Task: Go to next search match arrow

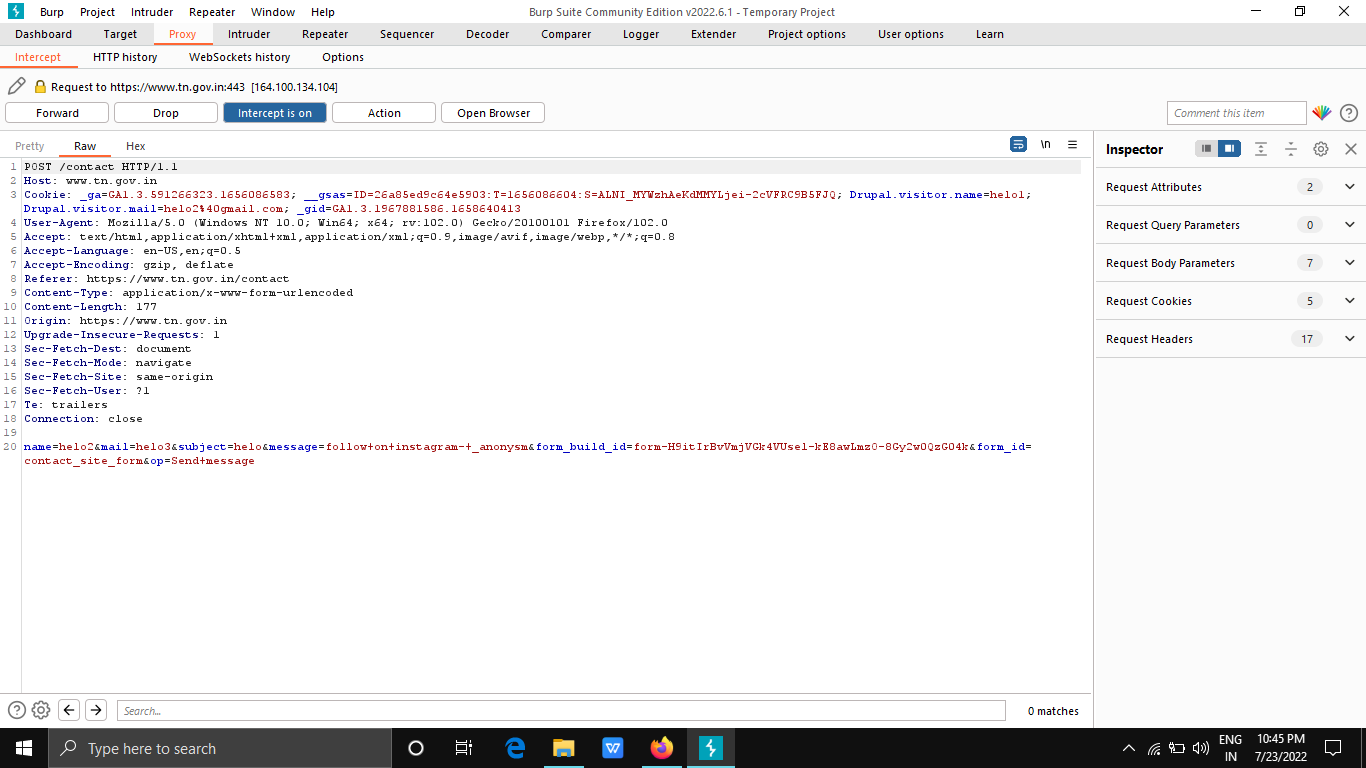Action: point(96,710)
